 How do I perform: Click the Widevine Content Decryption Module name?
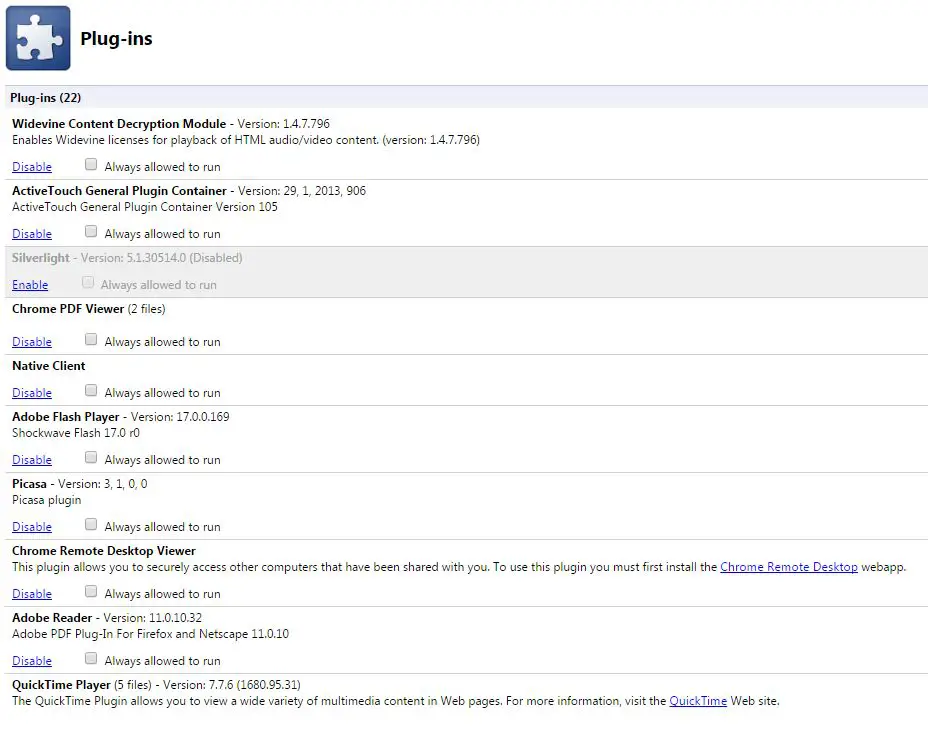tap(119, 124)
